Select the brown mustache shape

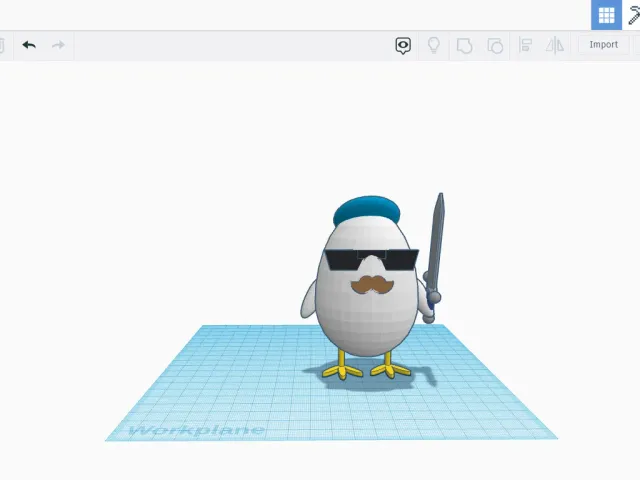coord(372,284)
